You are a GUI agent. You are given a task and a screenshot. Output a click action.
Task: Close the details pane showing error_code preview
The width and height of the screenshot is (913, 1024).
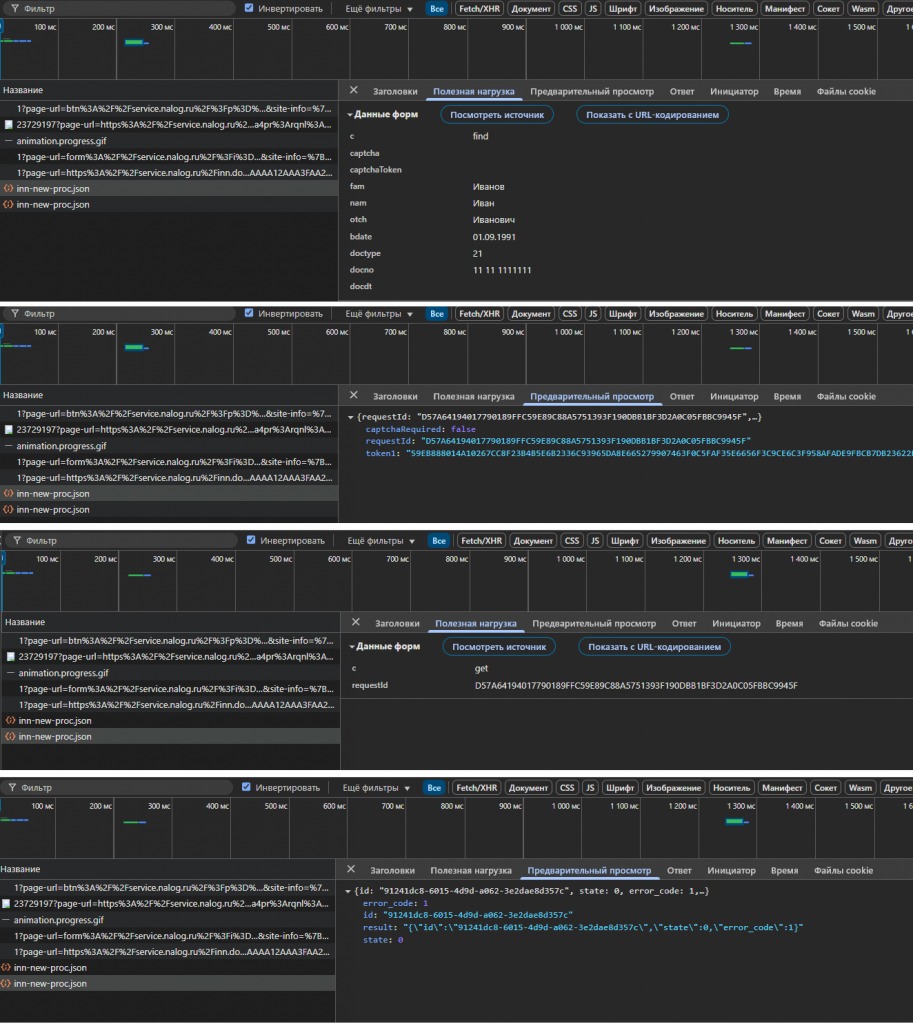click(x=351, y=869)
